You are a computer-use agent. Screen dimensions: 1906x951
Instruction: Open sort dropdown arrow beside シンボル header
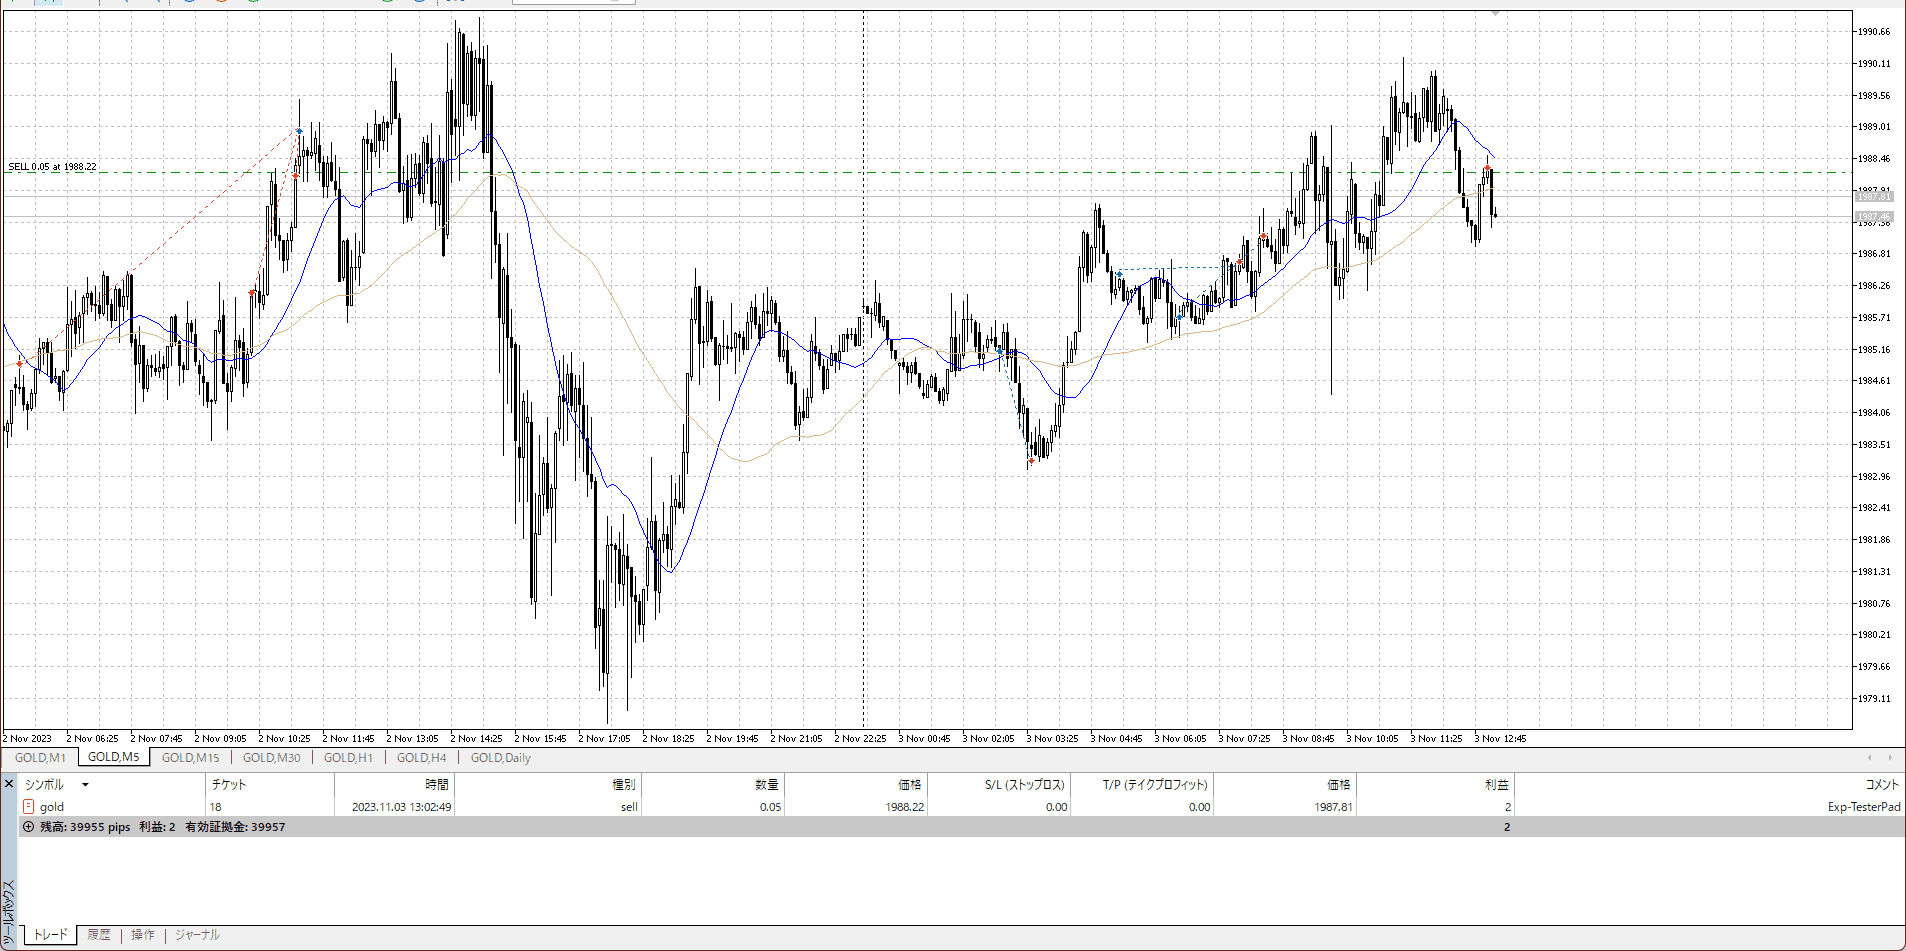click(85, 785)
